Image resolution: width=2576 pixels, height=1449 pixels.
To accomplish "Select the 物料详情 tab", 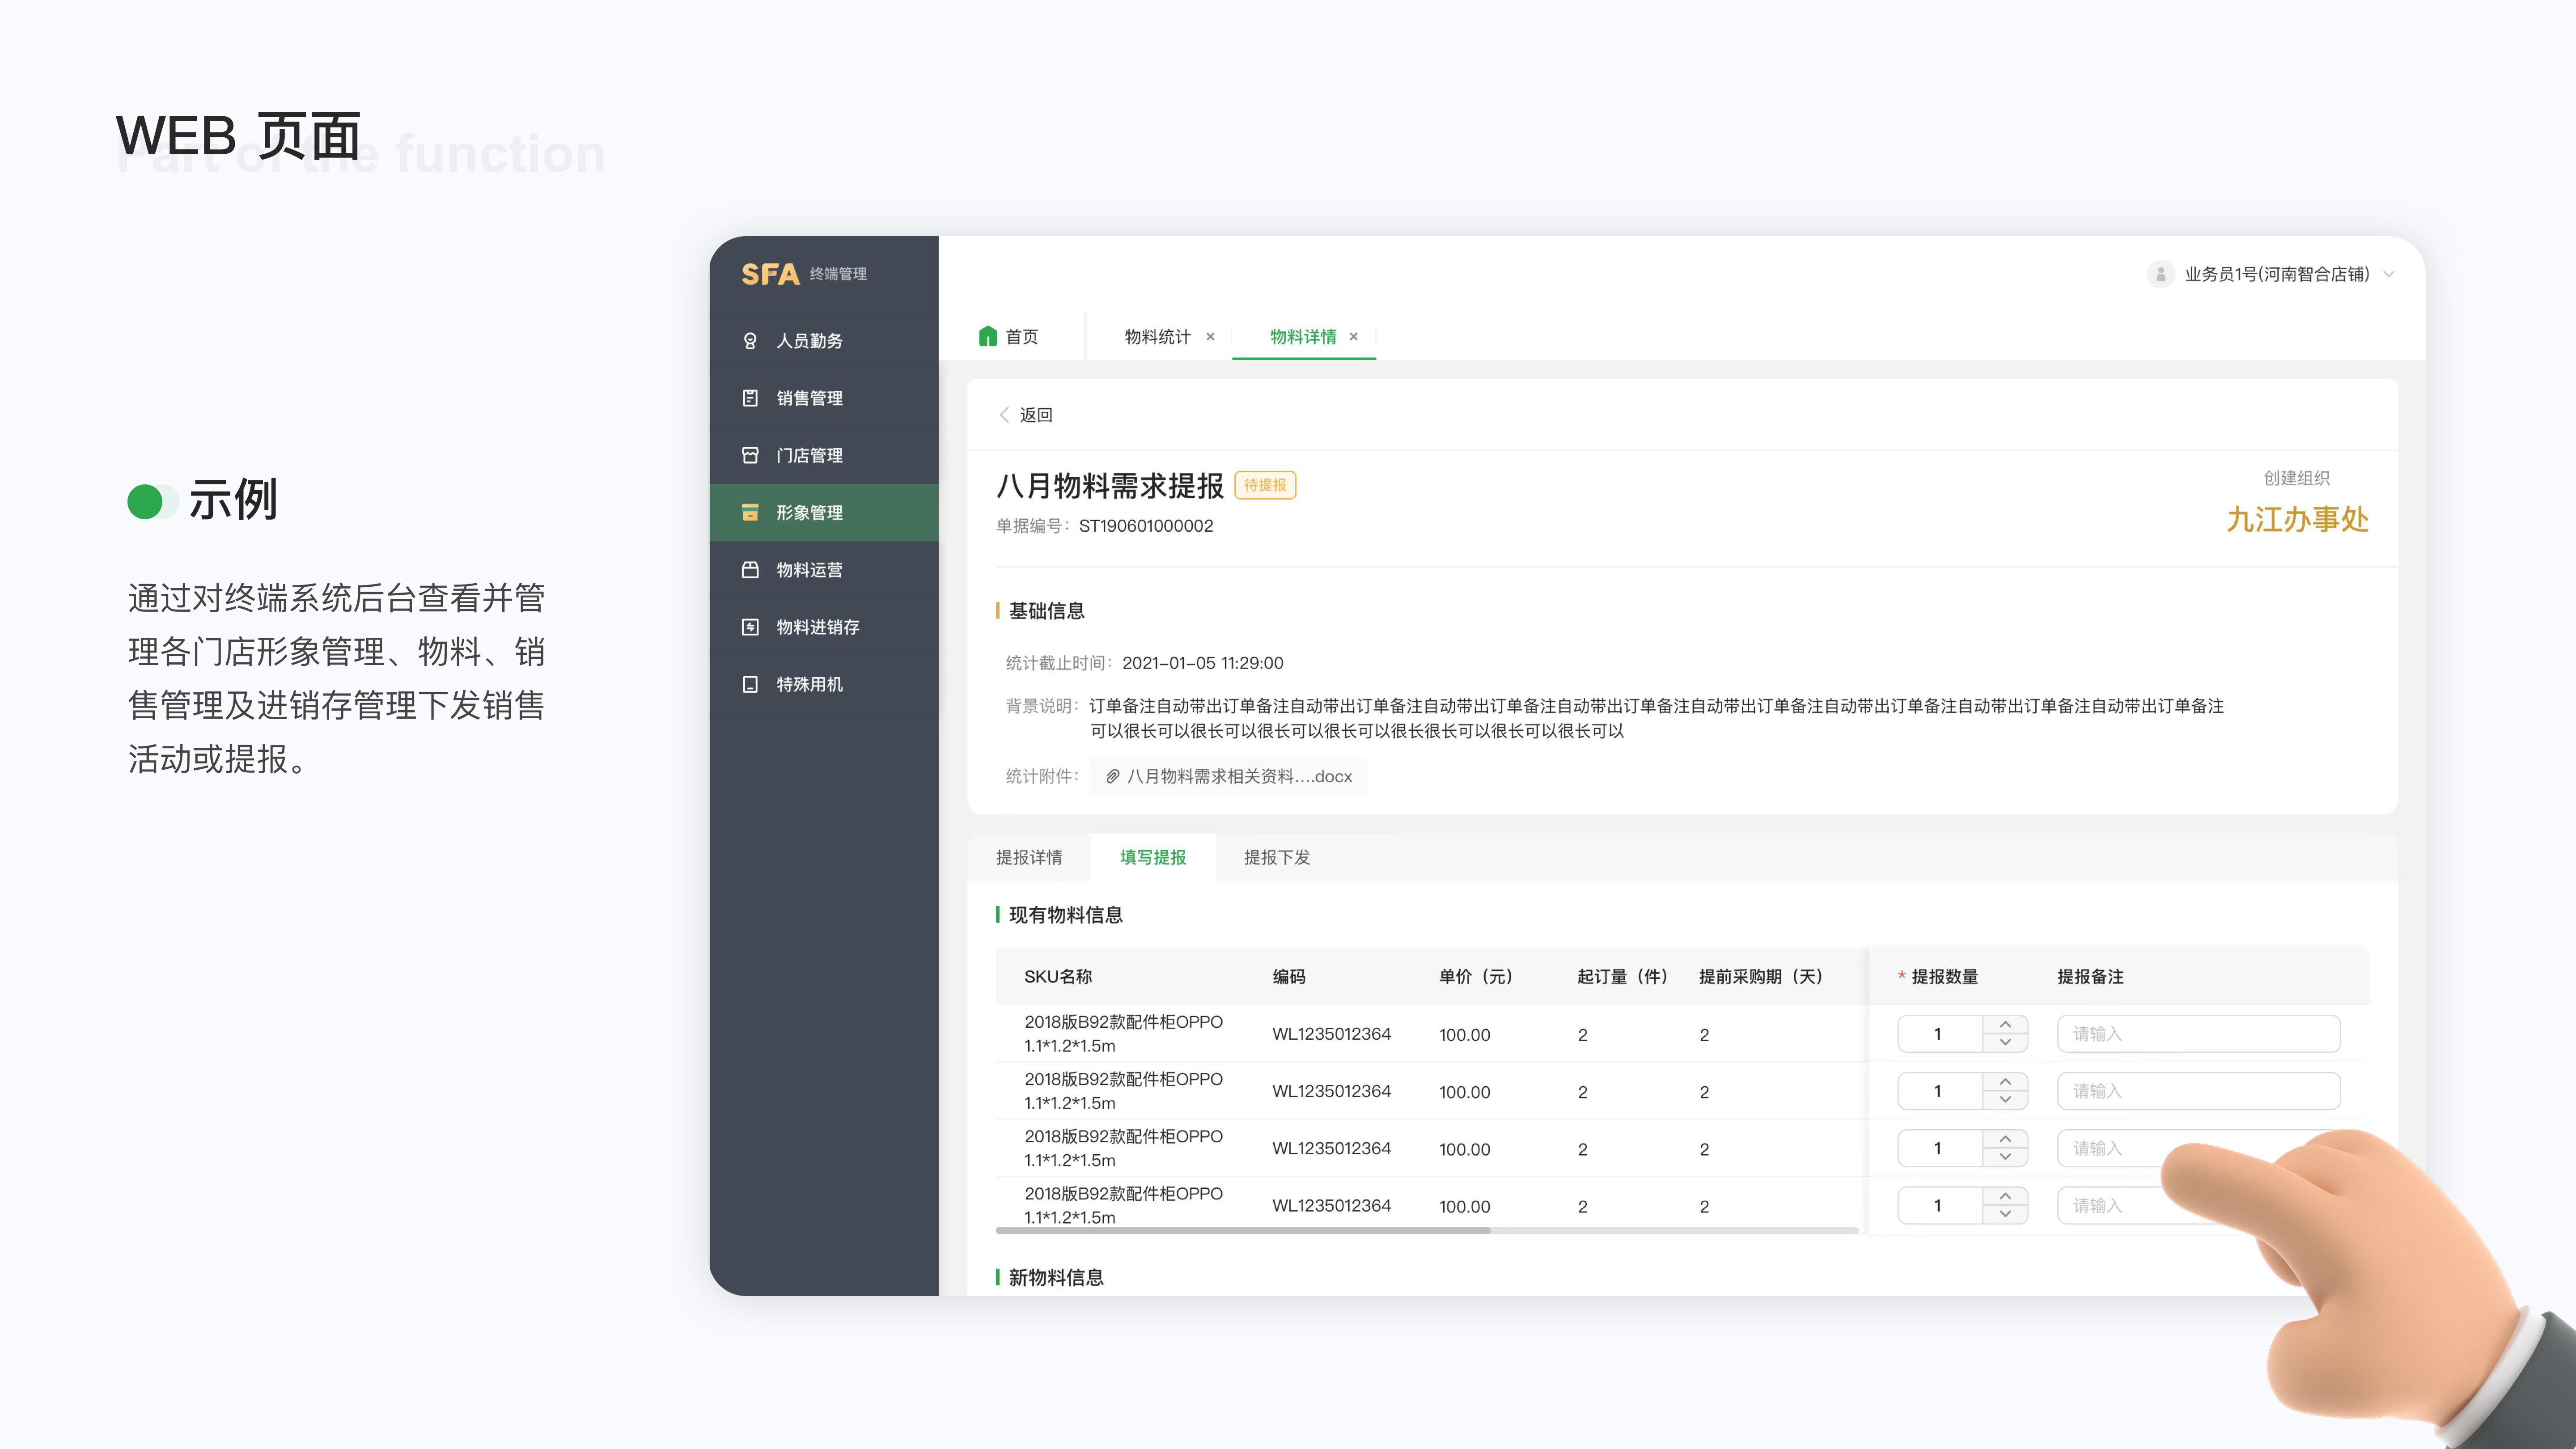I will pyautogui.click(x=1303, y=337).
